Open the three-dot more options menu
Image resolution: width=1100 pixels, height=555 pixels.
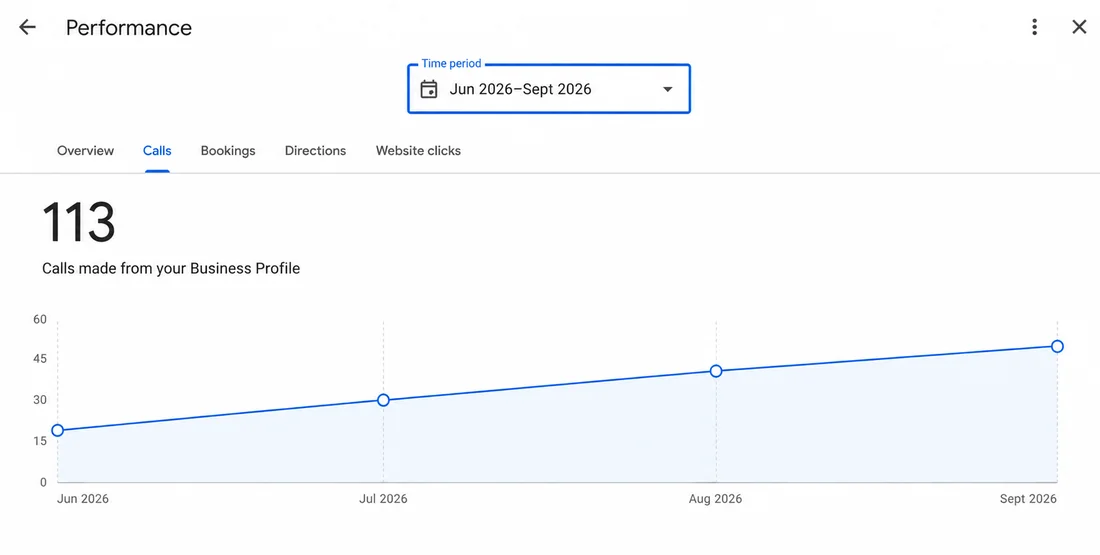coord(1034,27)
